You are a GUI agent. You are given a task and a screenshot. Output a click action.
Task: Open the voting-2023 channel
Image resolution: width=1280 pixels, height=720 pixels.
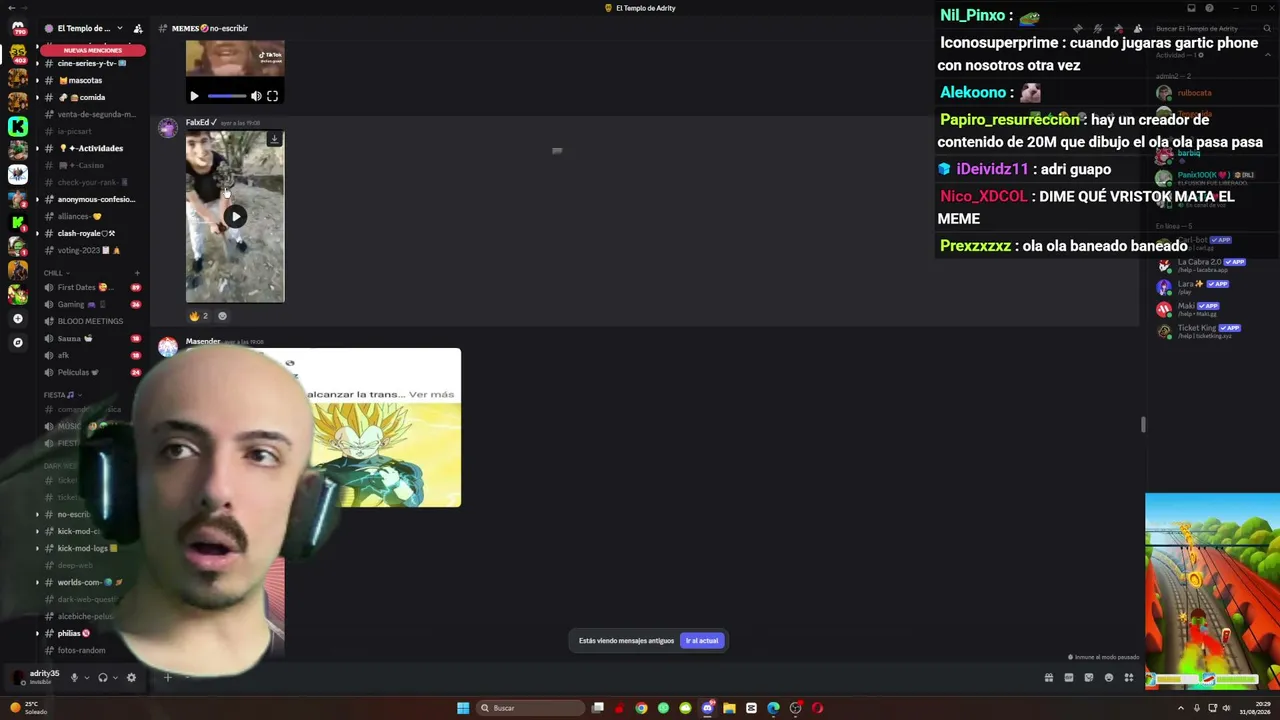(x=91, y=250)
